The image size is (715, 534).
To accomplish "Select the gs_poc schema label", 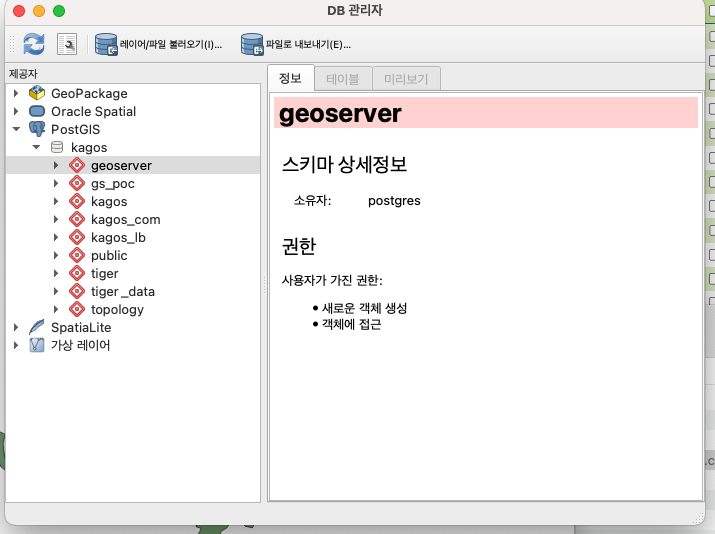I will point(113,184).
